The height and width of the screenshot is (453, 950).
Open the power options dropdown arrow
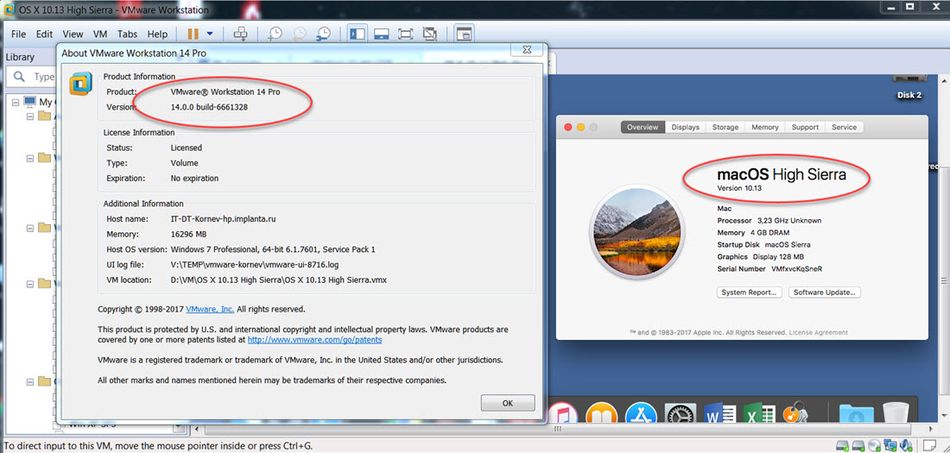pyautogui.click(x=210, y=35)
